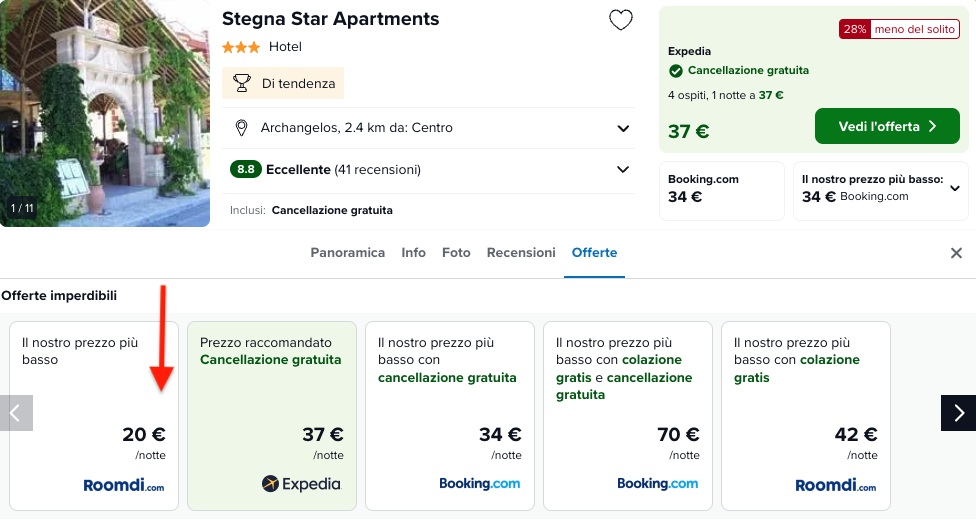
Task: Close the offers panel
Action: click(x=956, y=253)
